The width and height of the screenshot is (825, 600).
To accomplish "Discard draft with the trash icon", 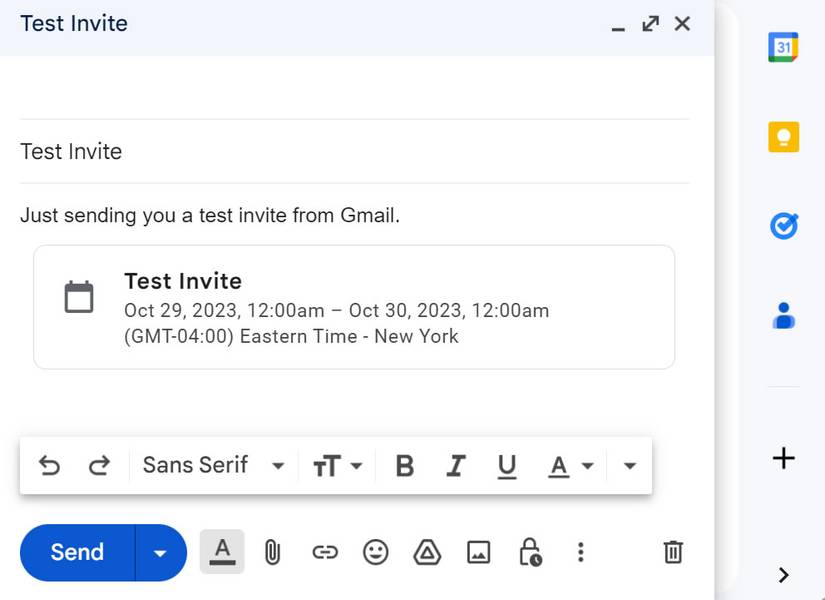I will click(x=674, y=552).
